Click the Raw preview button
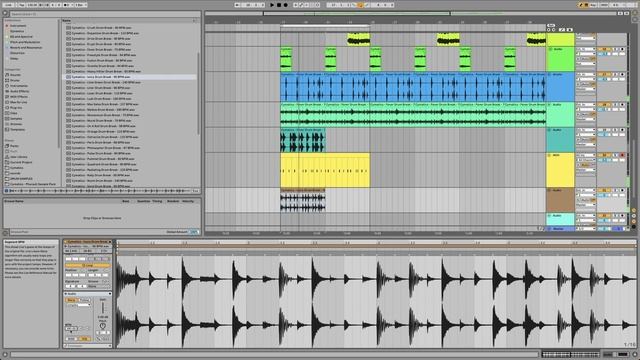Screen dimensions: 640x360 click(x=196, y=191)
